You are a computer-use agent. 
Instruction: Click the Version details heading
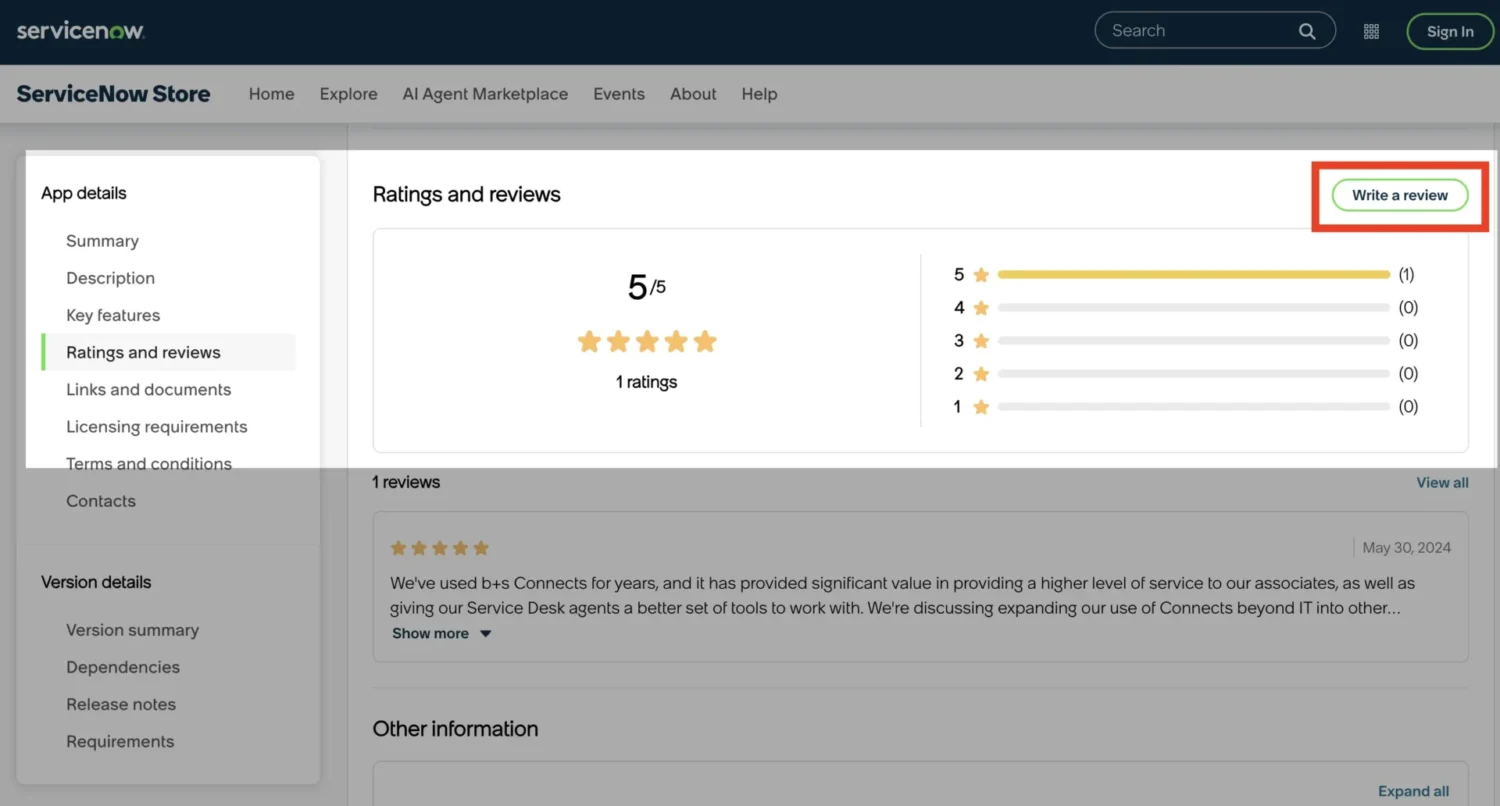[x=96, y=582]
